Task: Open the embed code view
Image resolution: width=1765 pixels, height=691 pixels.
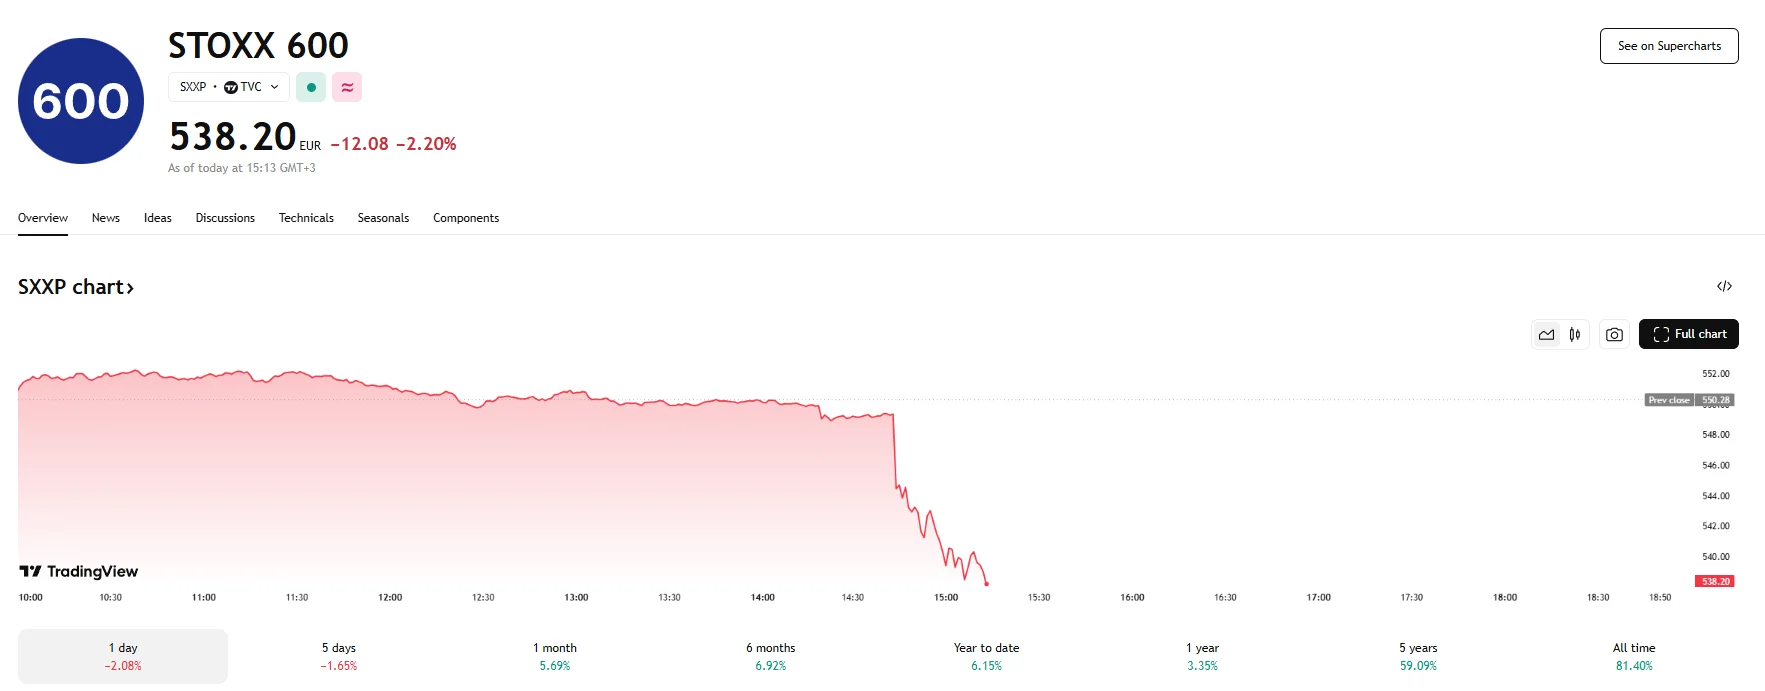Action: tap(1726, 287)
